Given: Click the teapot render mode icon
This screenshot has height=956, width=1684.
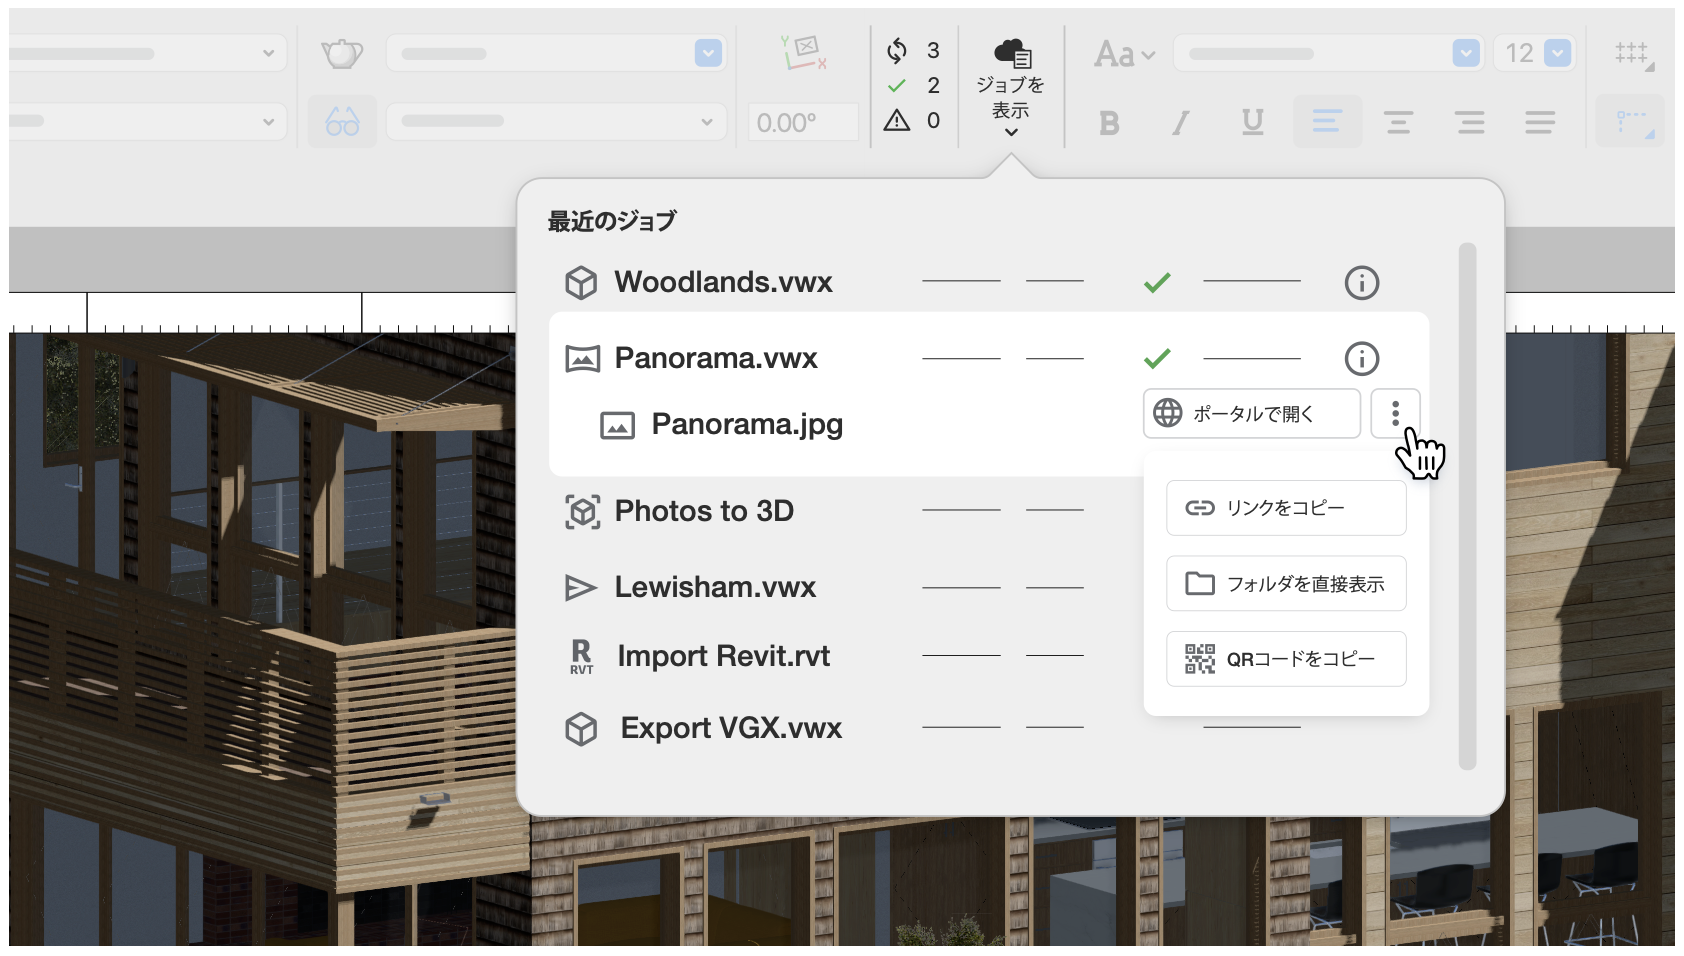Looking at the screenshot, I should pos(342,53).
